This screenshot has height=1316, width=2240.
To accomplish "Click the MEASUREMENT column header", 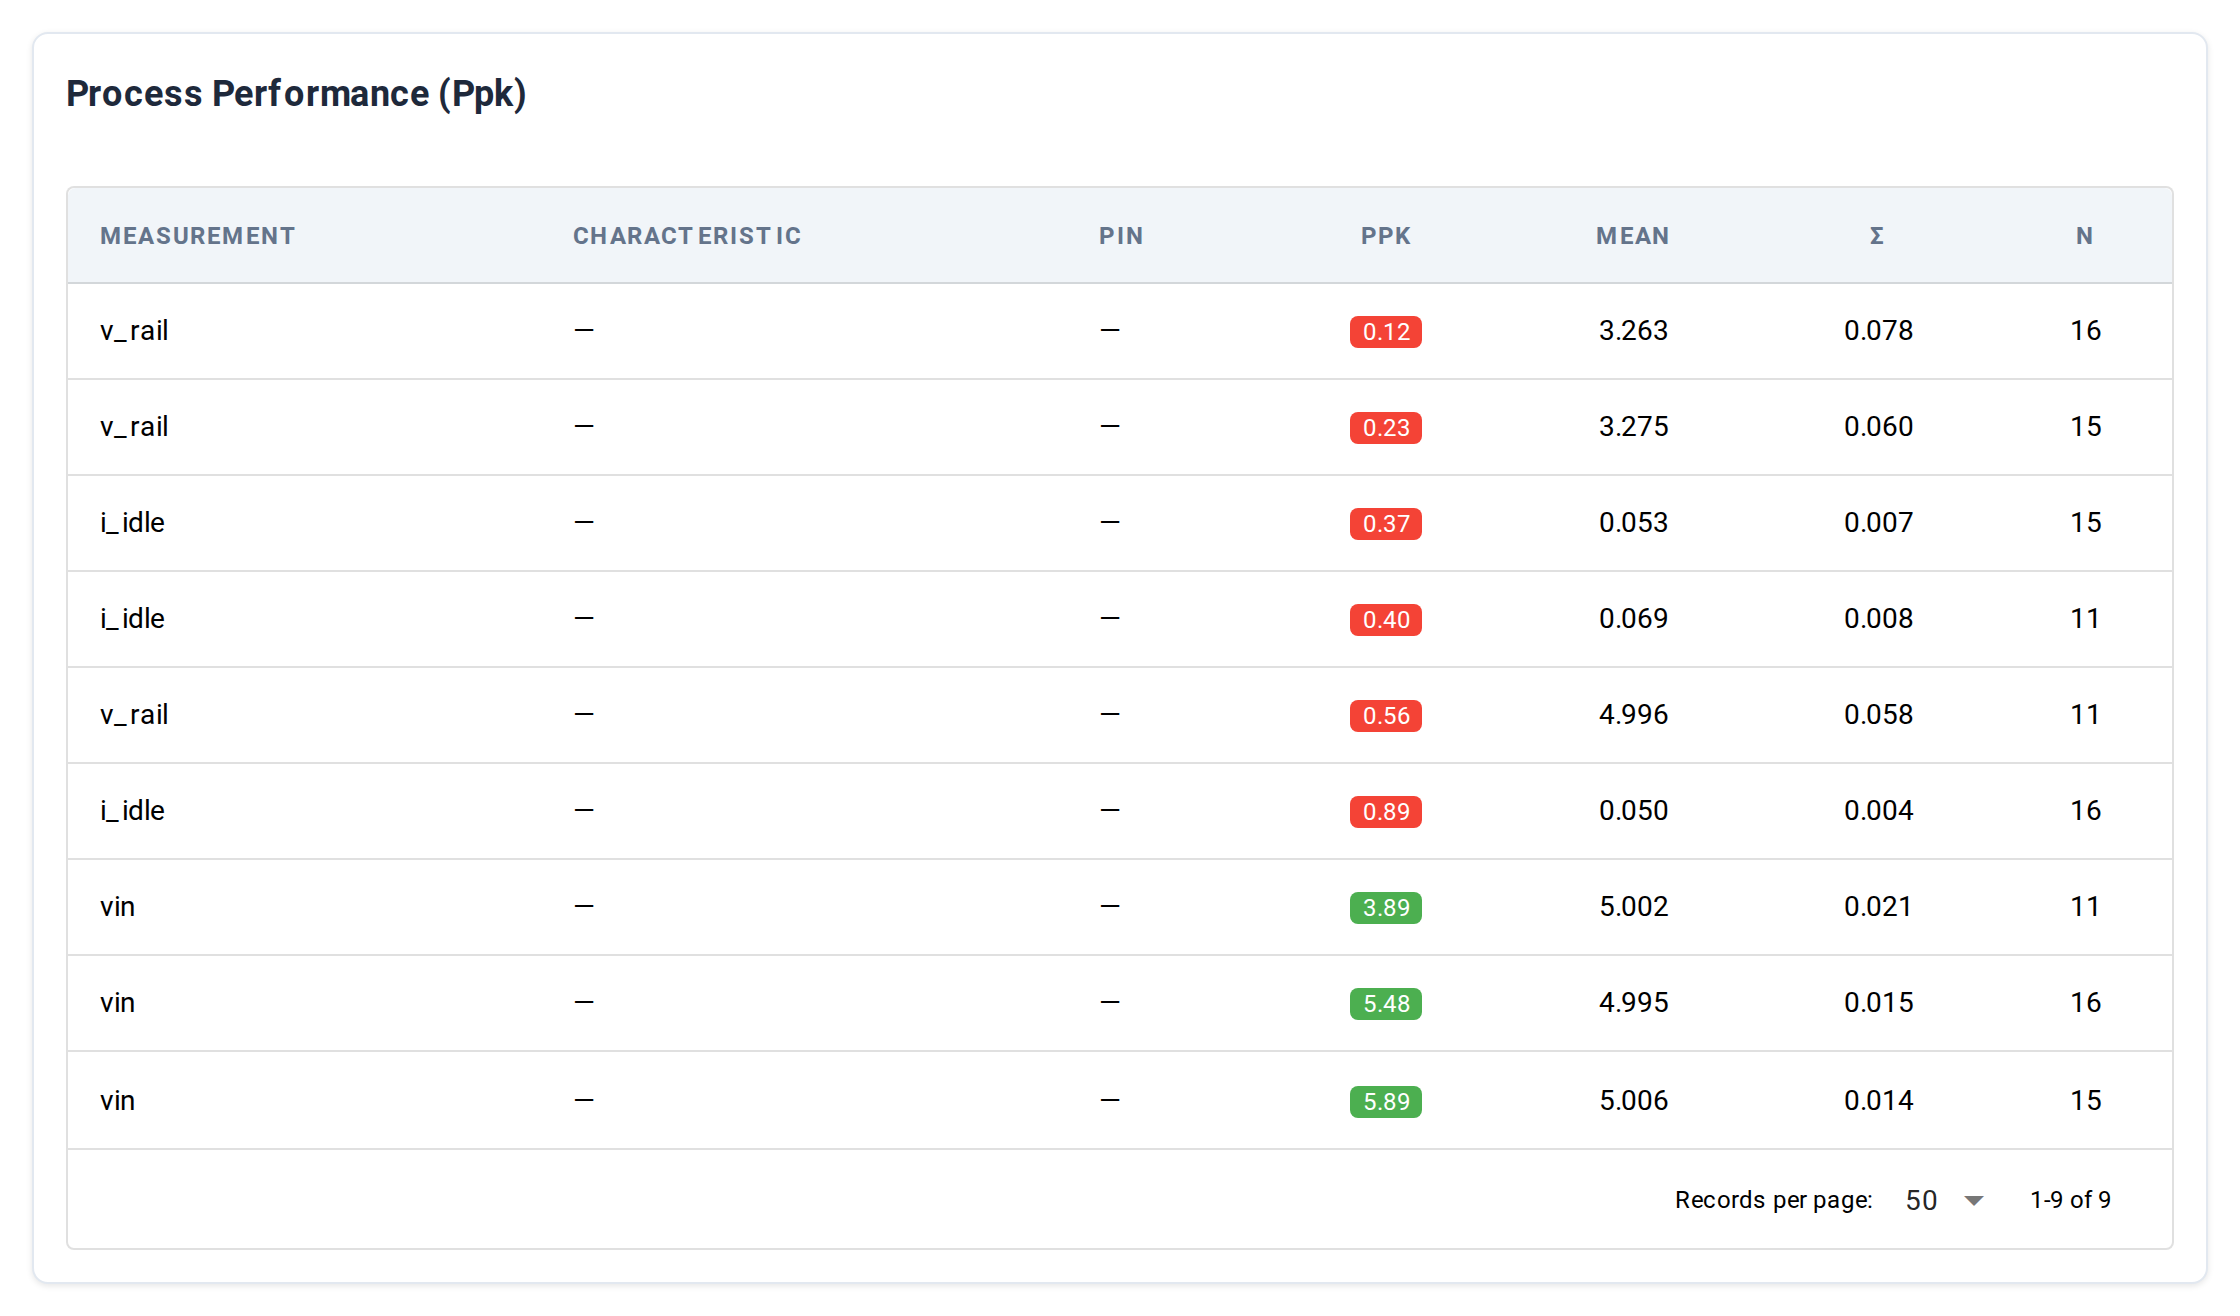I will coord(198,236).
